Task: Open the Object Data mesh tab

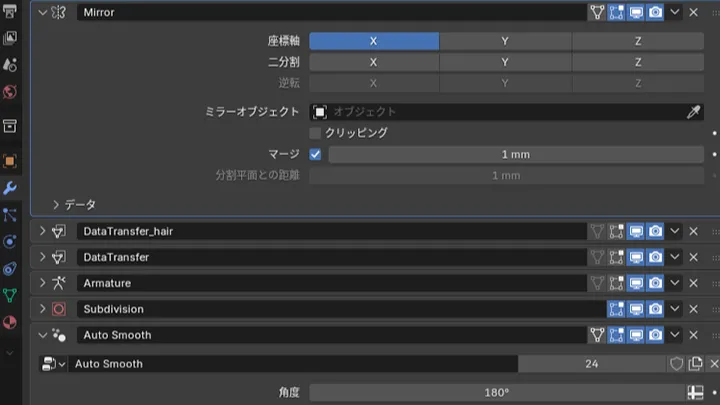Action: (x=10, y=295)
